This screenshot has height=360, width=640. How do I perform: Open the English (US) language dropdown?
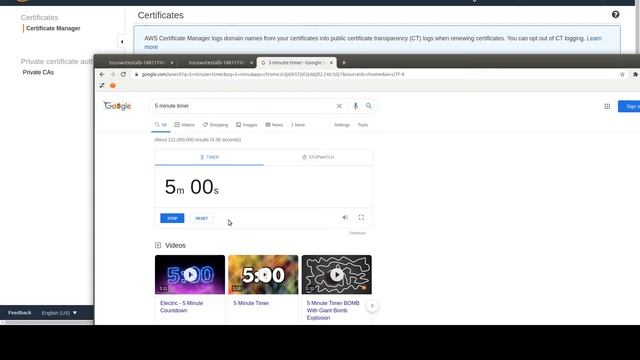pyautogui.click(x=59, y=313)
